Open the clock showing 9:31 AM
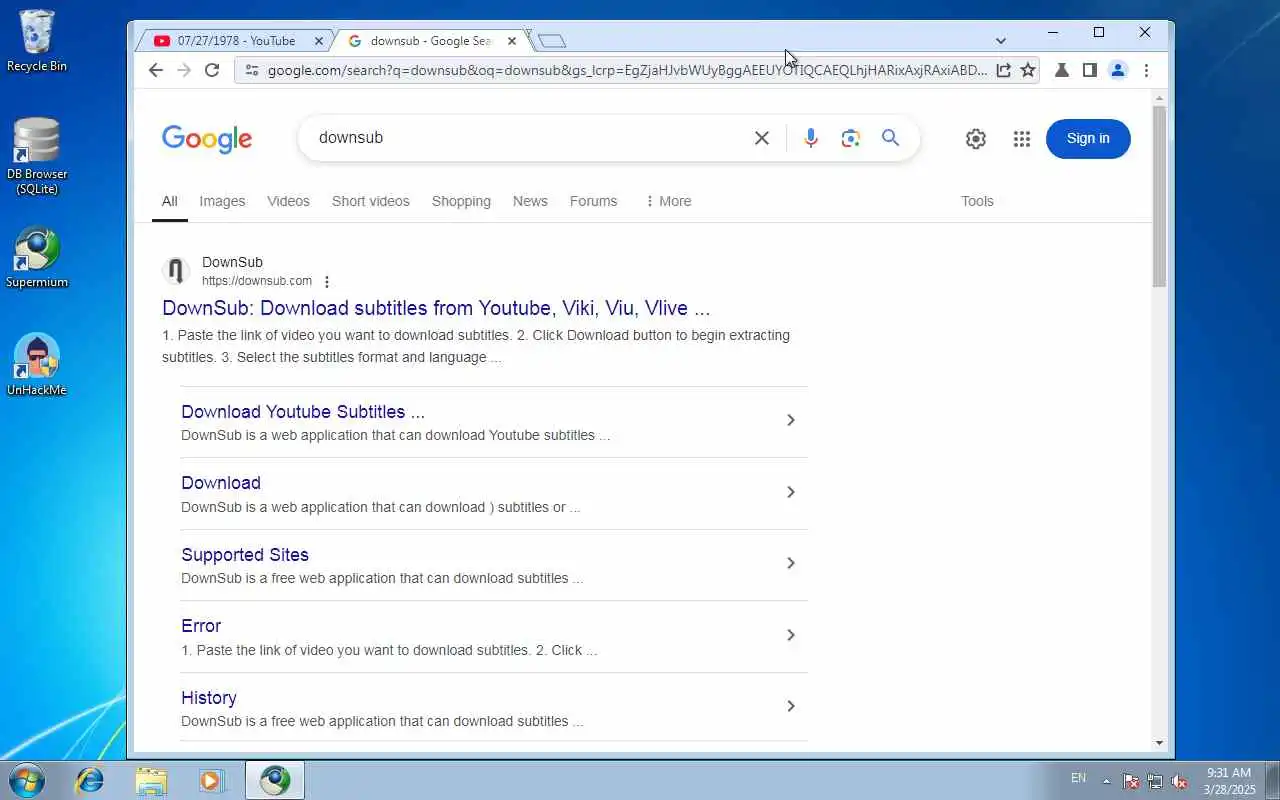The image size is (1280, 800). click(x=1229, y=781)
